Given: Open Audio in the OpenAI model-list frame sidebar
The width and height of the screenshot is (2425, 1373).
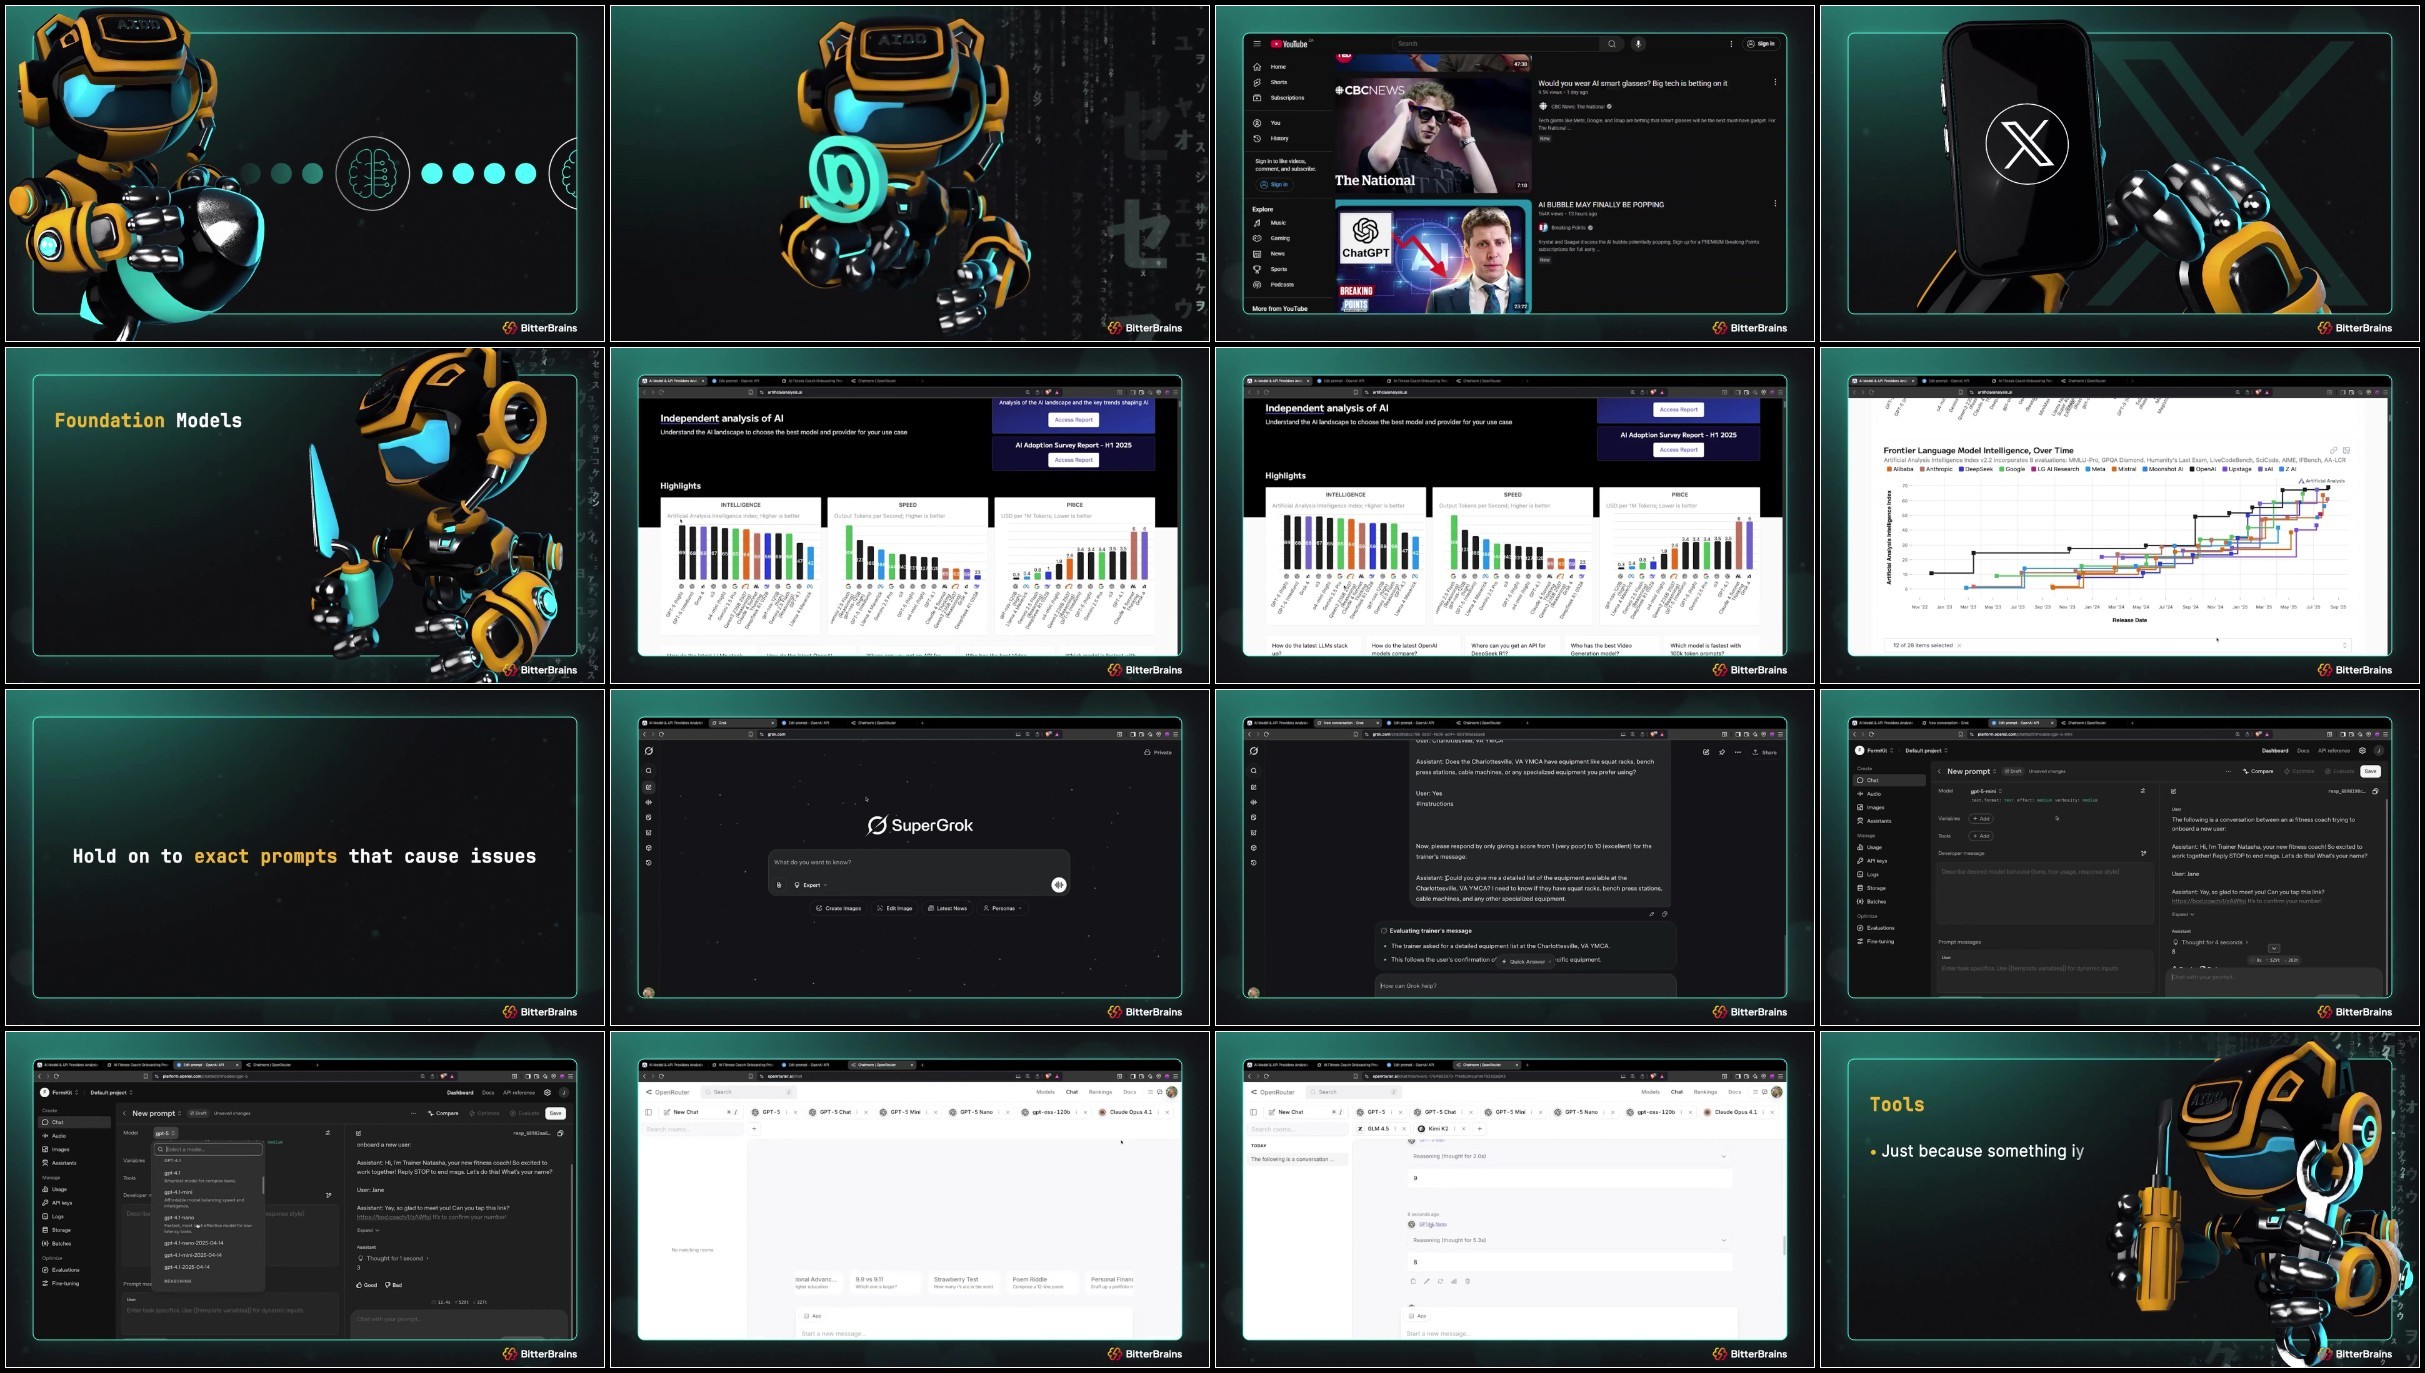Looking at the screenshot, I should [54, 1136].
